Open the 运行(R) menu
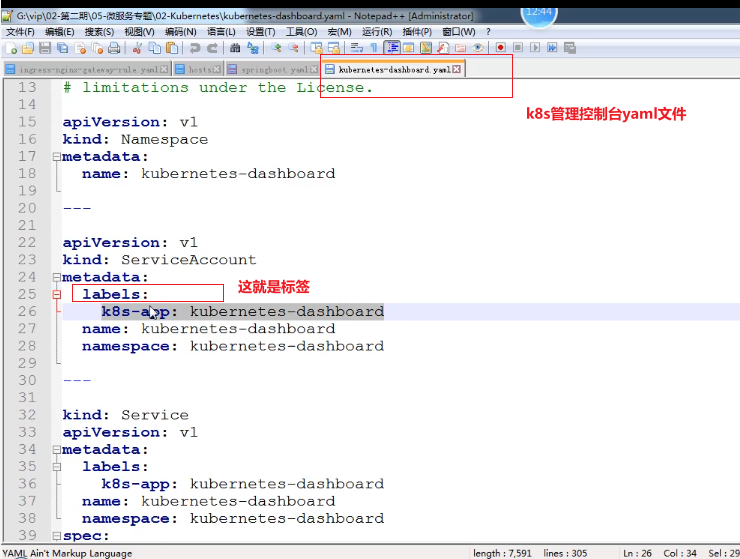Viewport: 740px width, 559px height. (377, 32)
